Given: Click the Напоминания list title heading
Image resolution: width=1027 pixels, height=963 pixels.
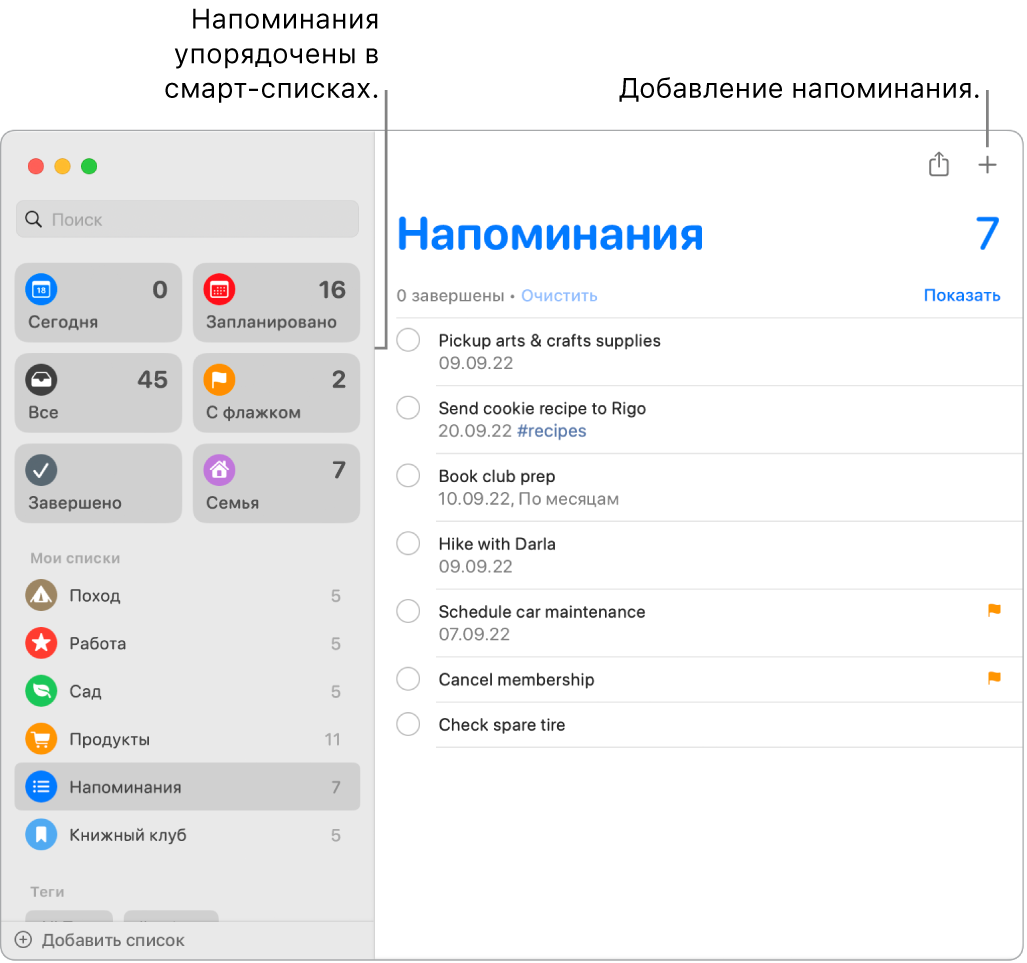Looking at the screenshot, I should 550,234.
